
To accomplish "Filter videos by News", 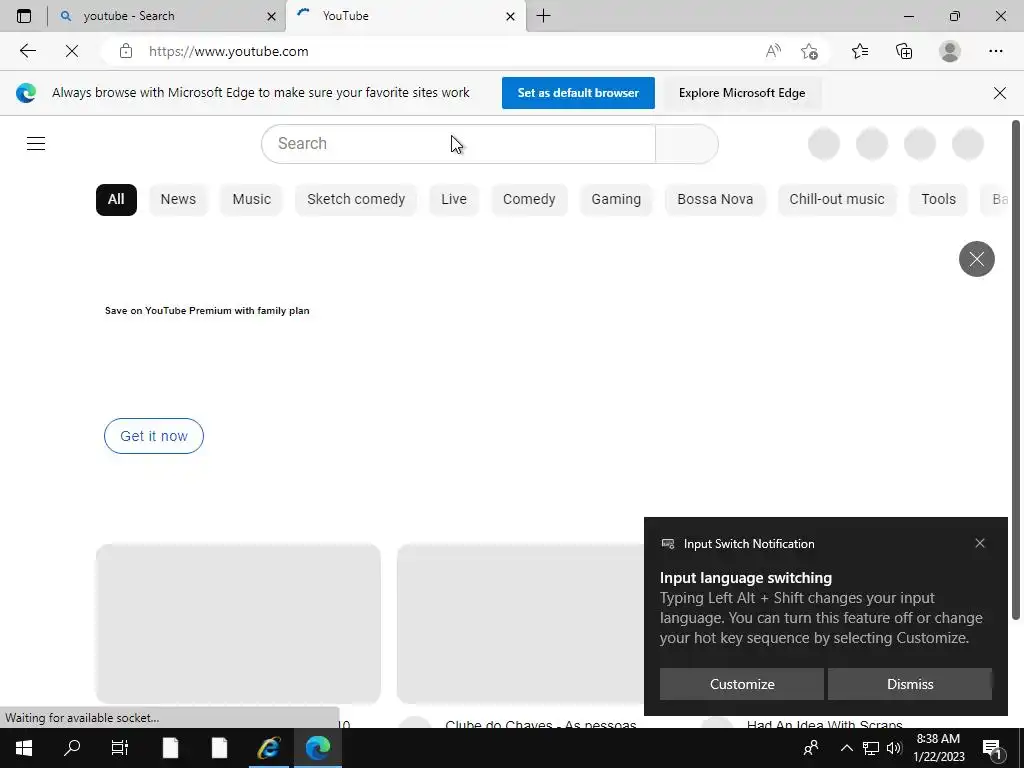I will click(178, 199).
